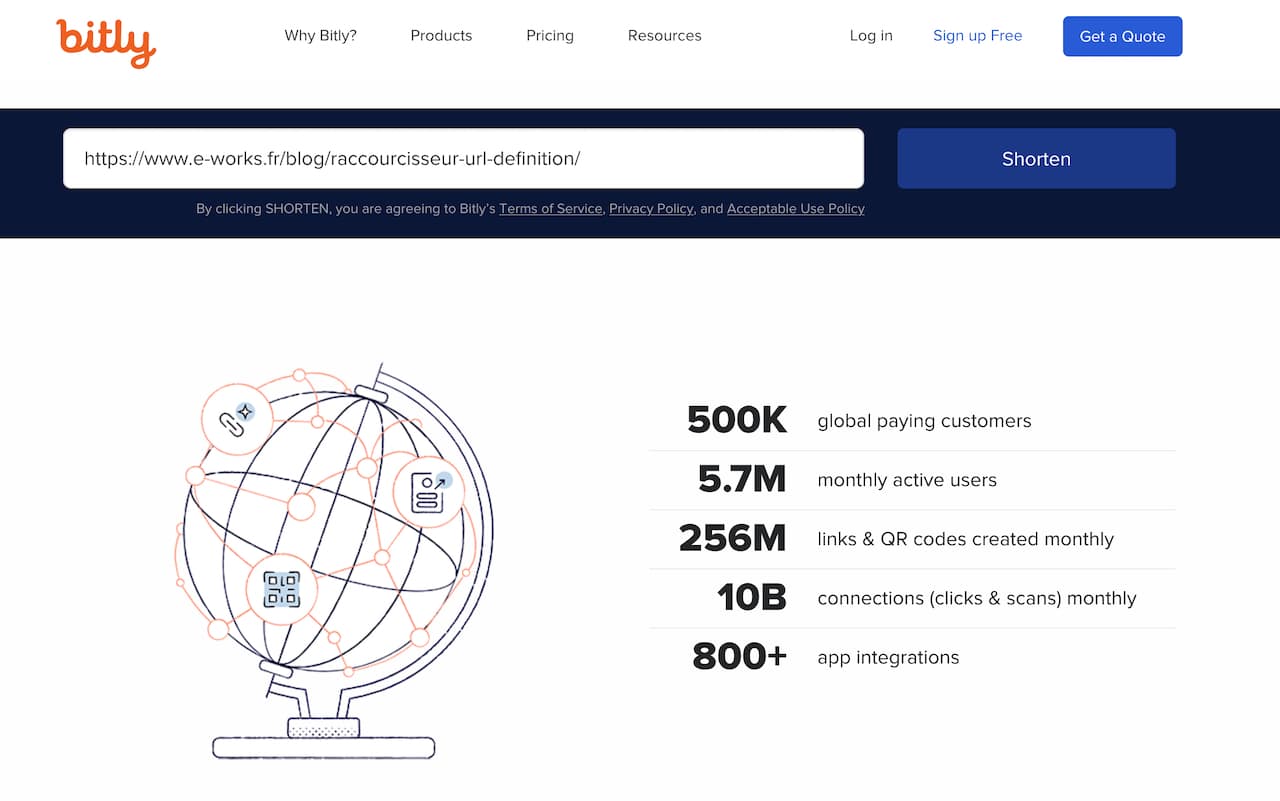Click the 500K statistic number

737,420
